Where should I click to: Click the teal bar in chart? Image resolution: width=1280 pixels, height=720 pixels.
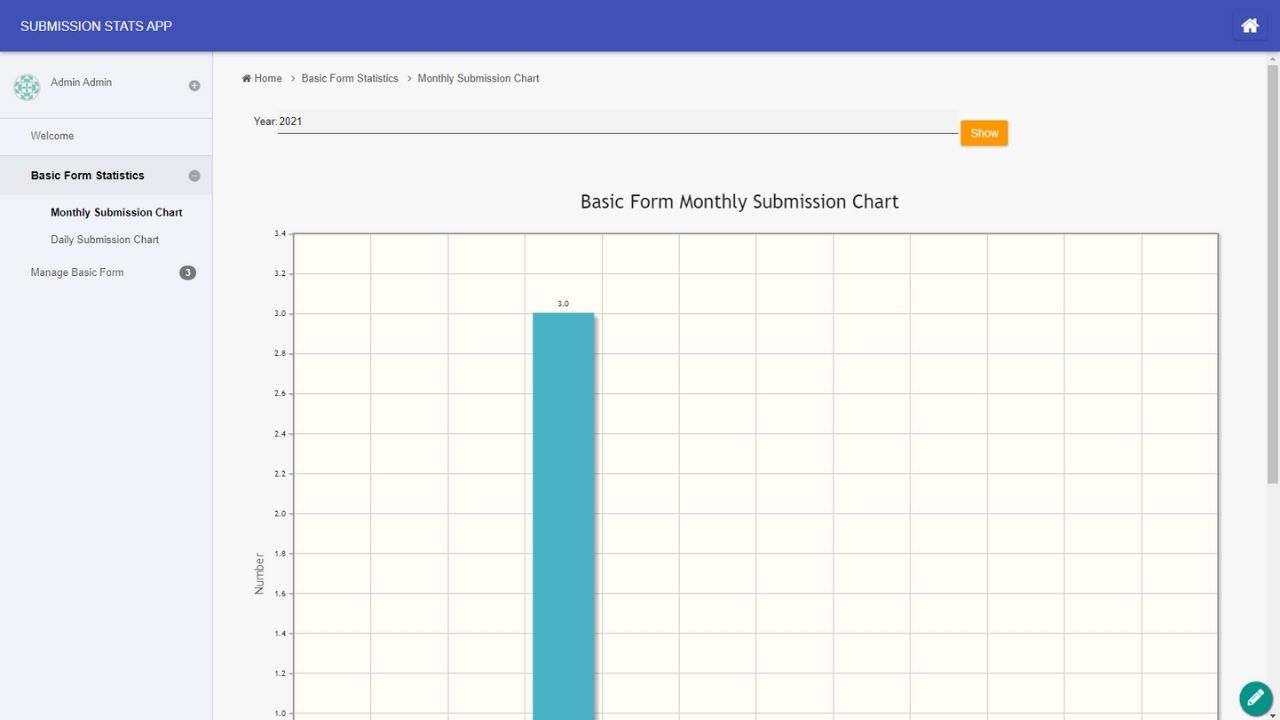tap(563, 516)
